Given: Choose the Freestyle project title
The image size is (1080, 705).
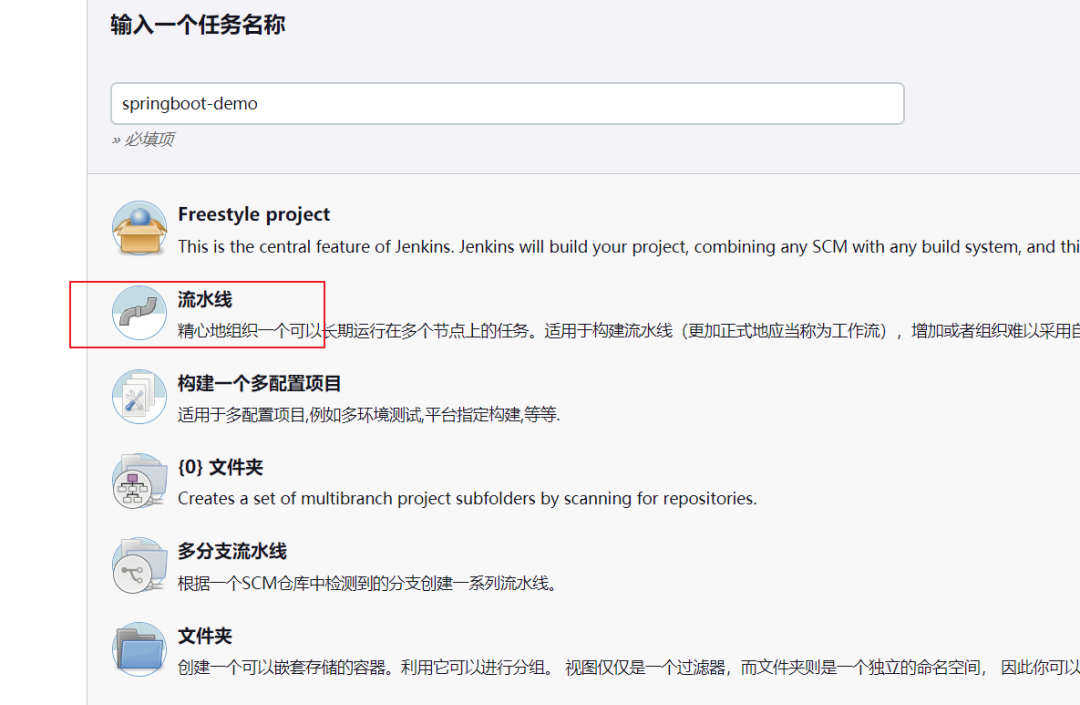Looking at the screenshot, I should (253, 214).
